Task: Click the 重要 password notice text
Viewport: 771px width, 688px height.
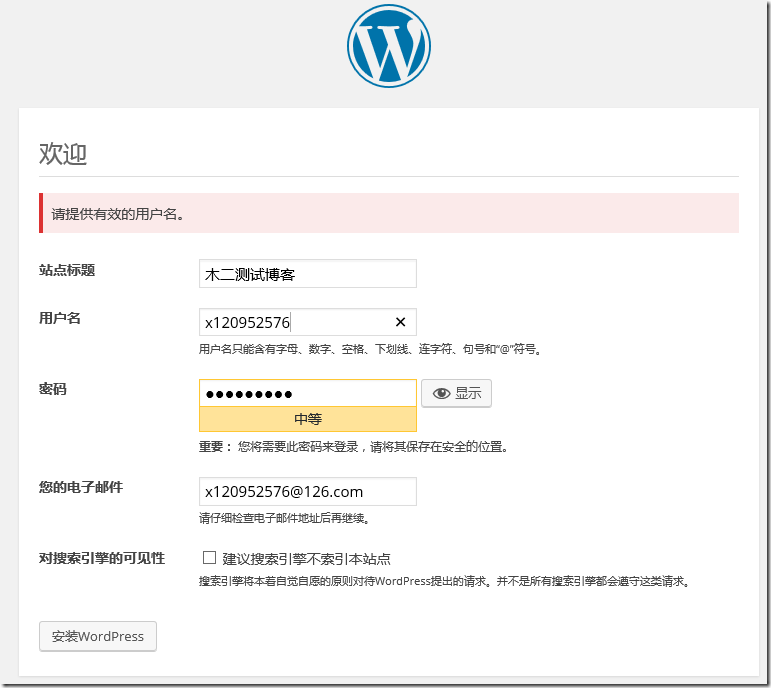Action: (353, 447)
